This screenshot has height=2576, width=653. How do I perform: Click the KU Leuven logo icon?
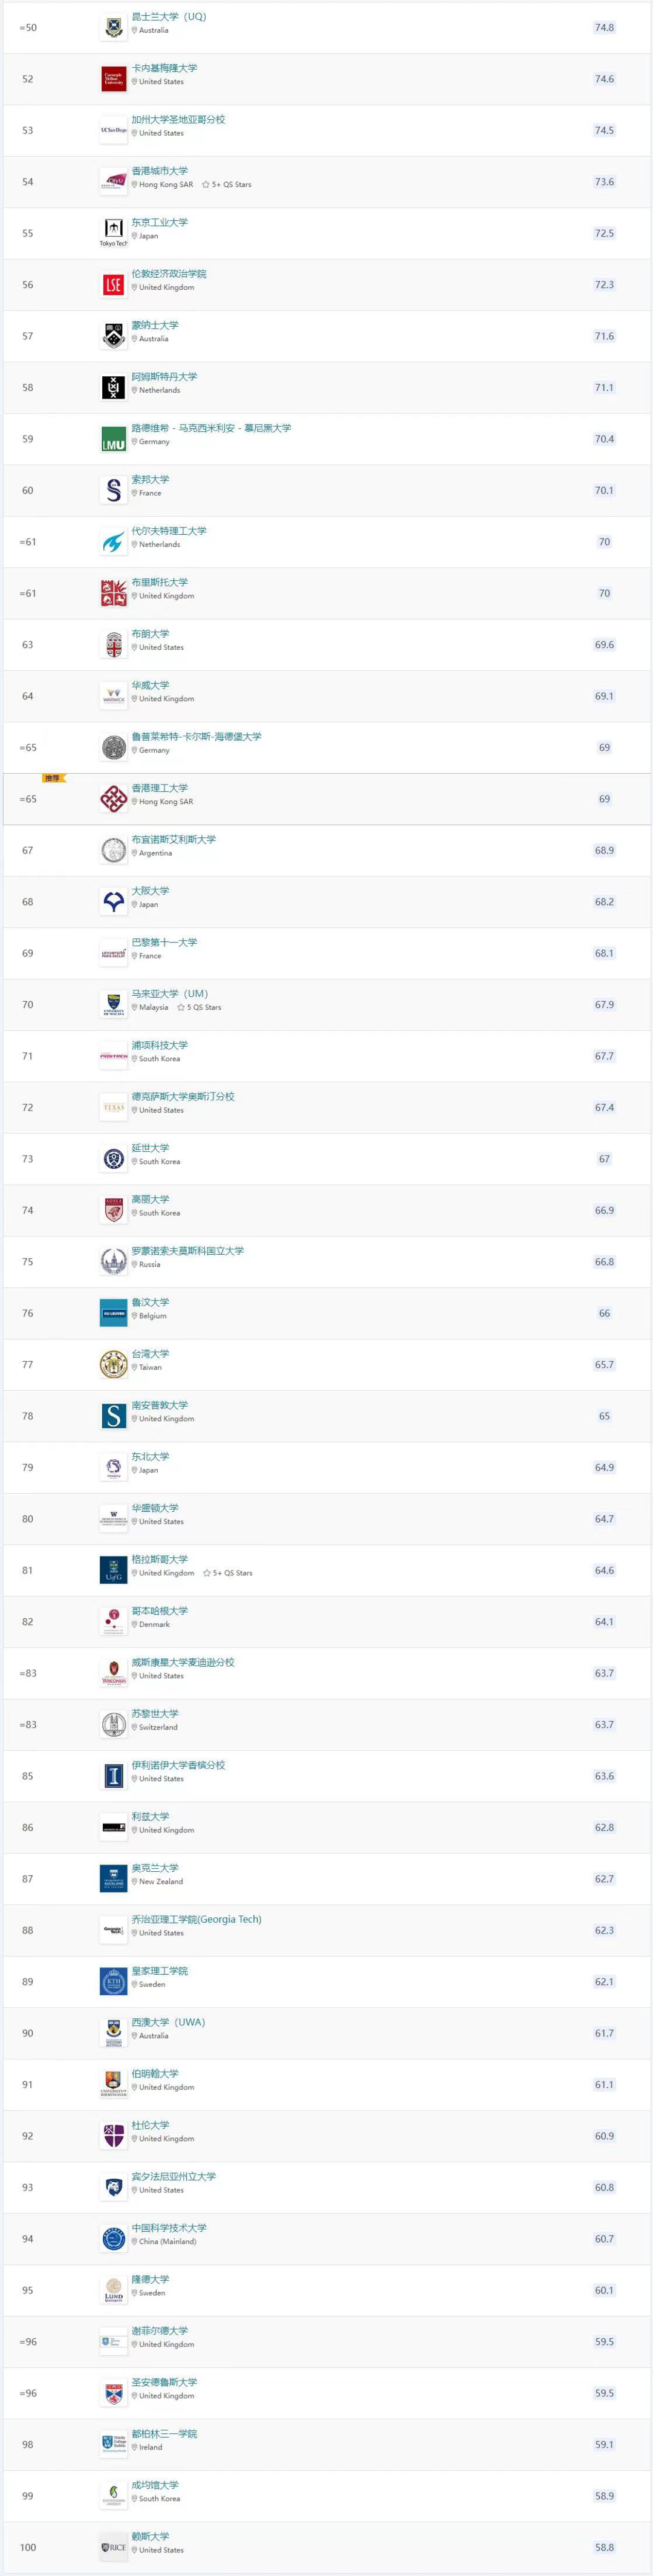(x=113, y=1313)
